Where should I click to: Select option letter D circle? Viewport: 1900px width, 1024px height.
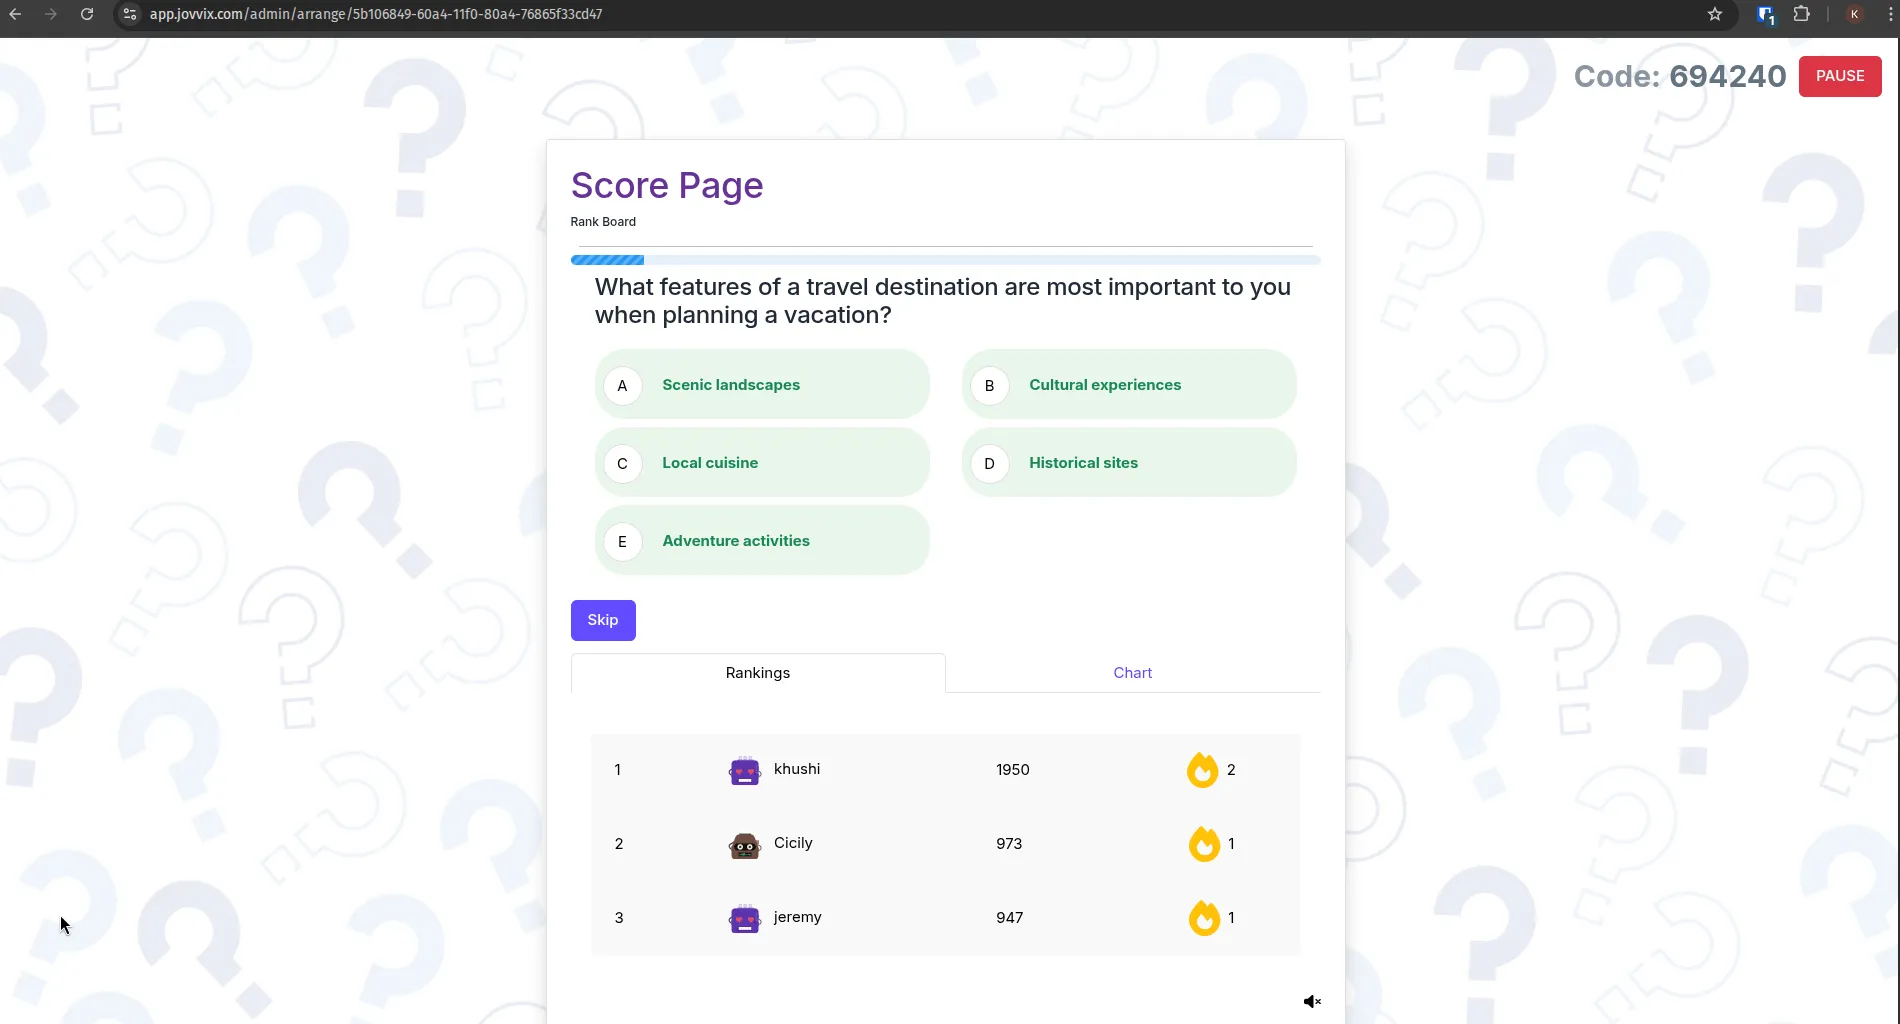pyautogui.click(x=989, y=463)
